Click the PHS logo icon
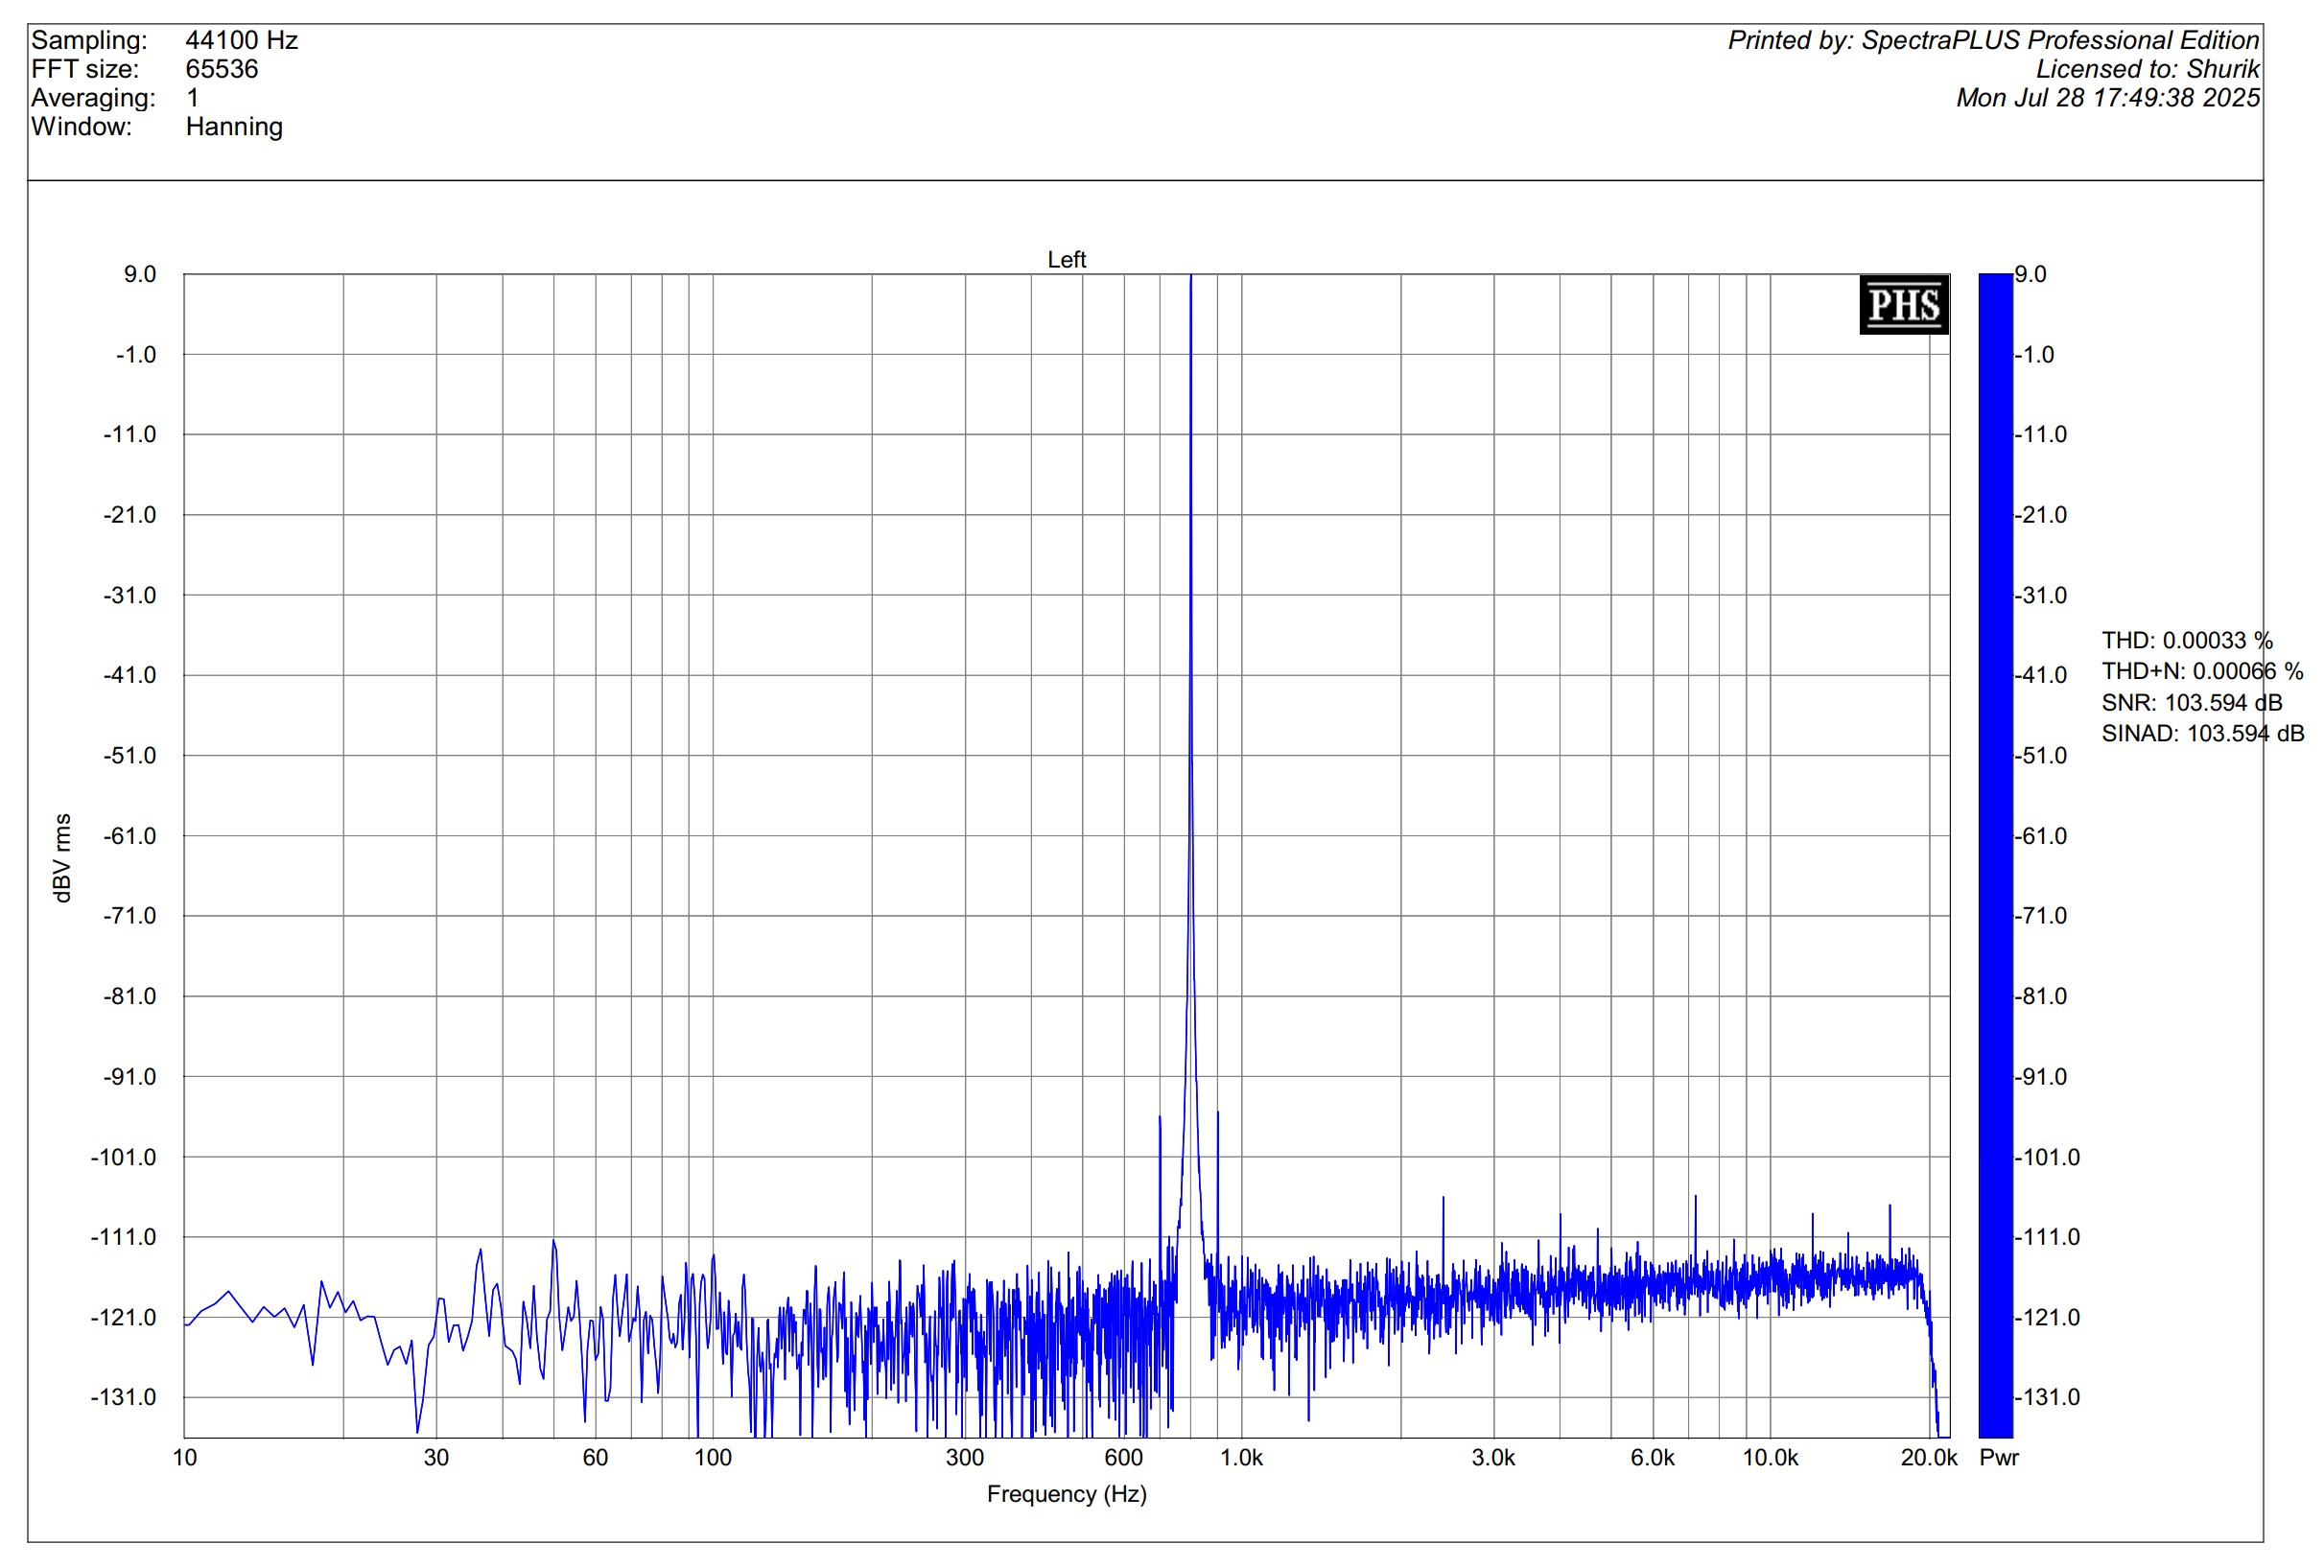The height and width of the screenshot is (1568, 2324). (x=1903, y=304)
